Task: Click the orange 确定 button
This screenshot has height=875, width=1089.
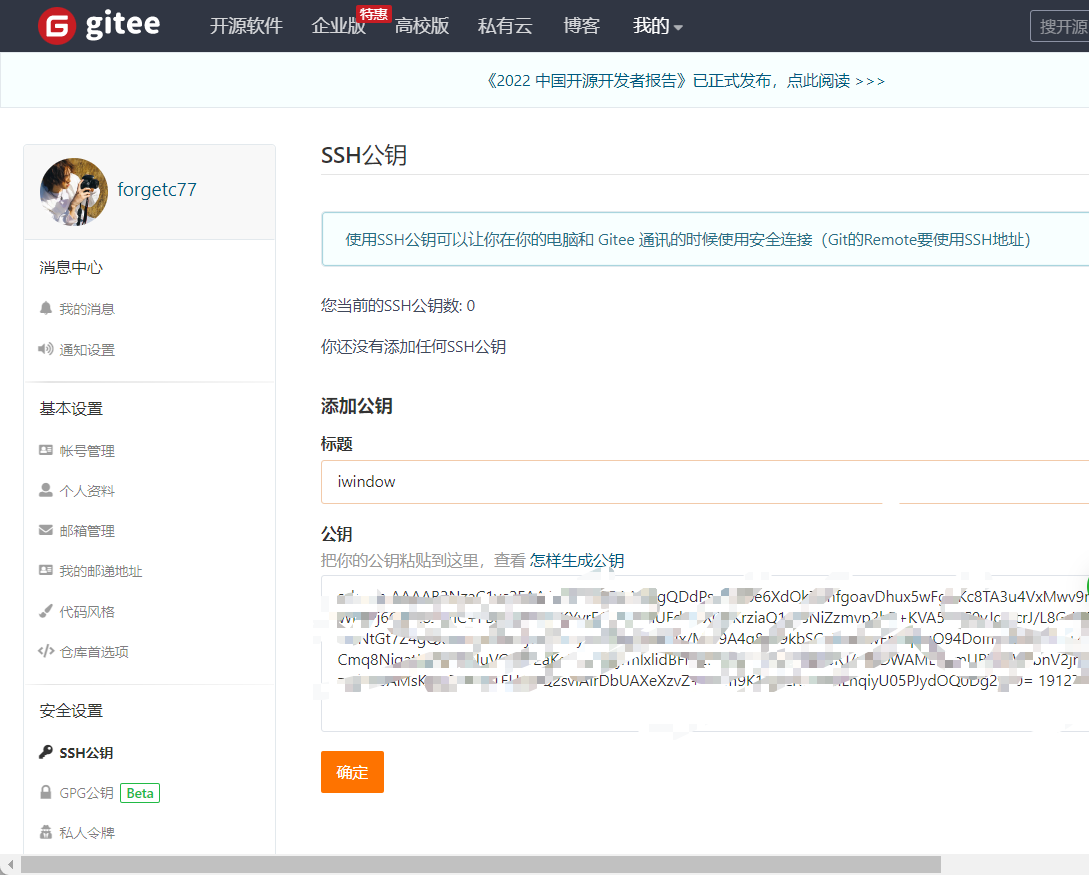Action: pos(352,772)
